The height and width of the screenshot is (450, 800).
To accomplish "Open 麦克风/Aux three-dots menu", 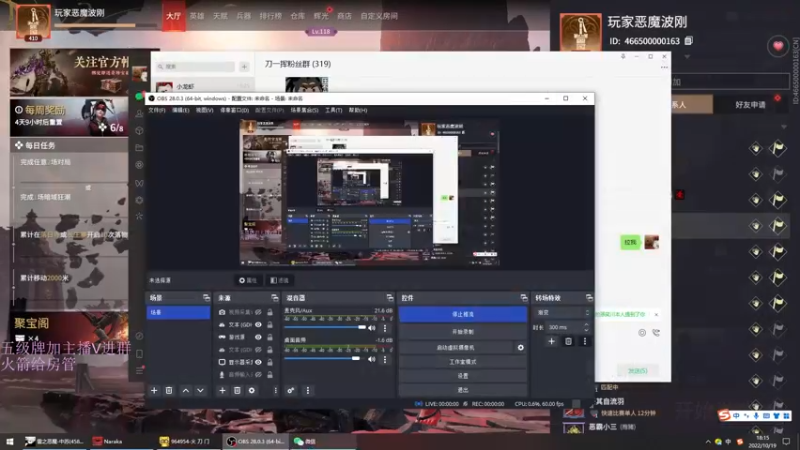I will tap(385, 328).
